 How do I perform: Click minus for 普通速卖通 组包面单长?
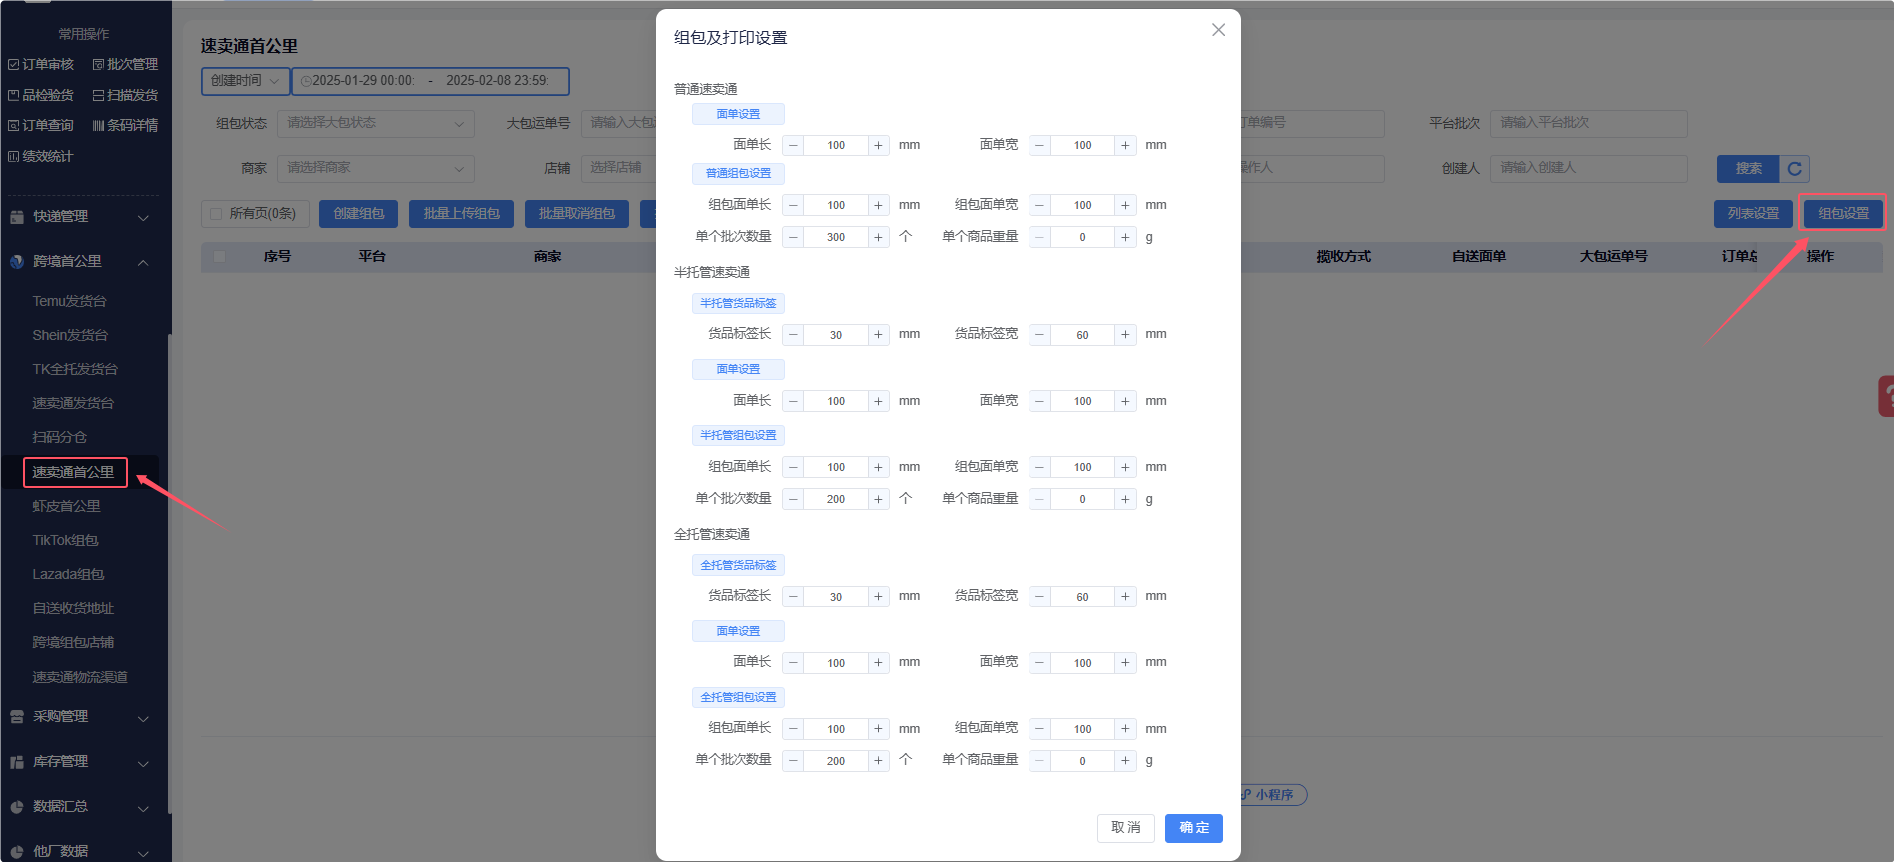point(793,206)
